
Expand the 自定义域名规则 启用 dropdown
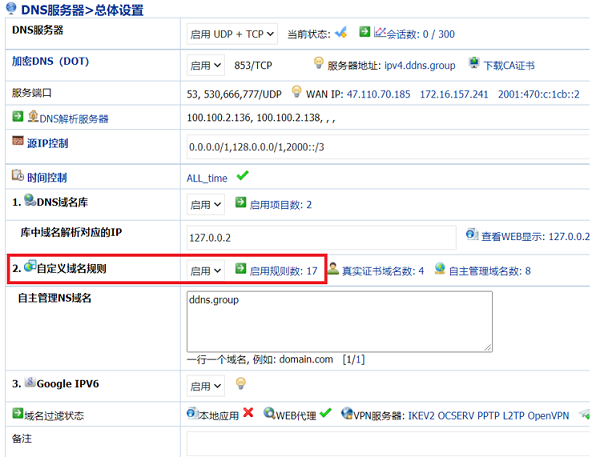click(x=205, y=270)
